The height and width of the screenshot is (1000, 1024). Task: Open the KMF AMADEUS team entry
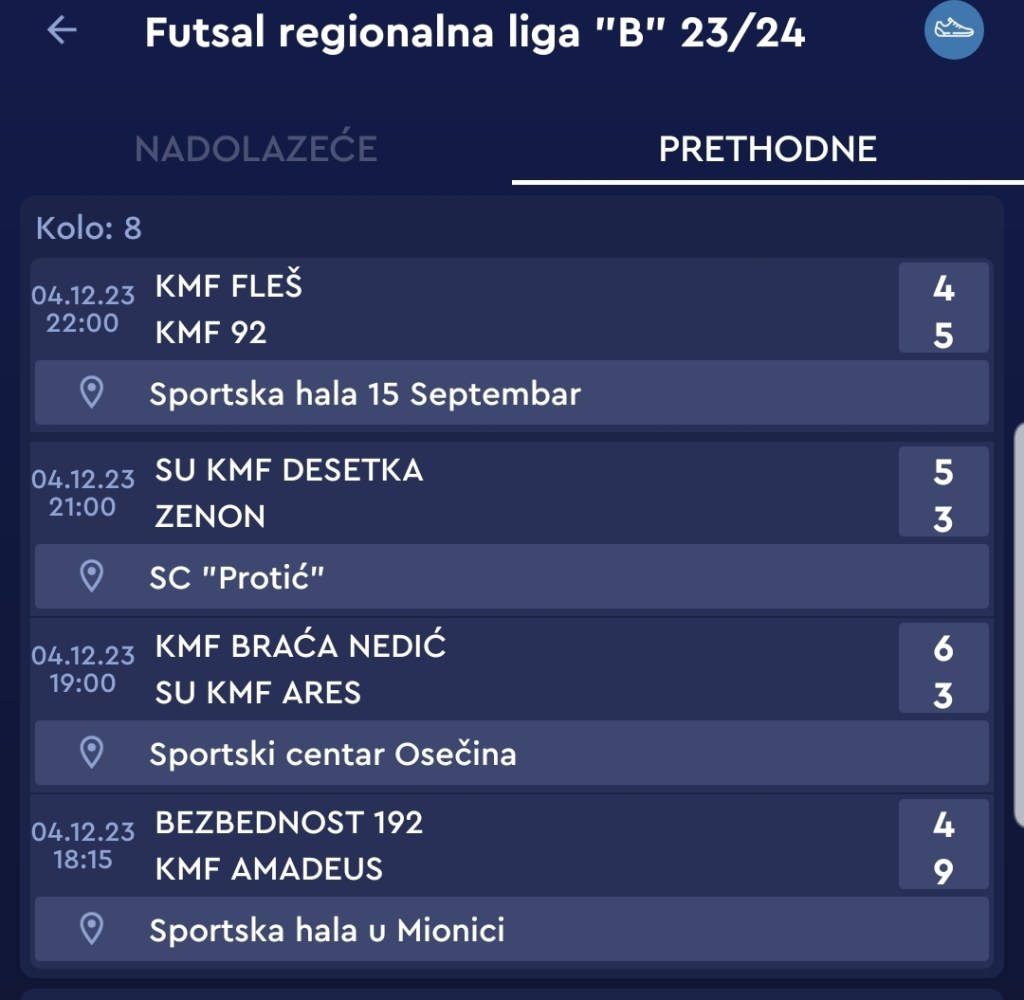[269, 868]
